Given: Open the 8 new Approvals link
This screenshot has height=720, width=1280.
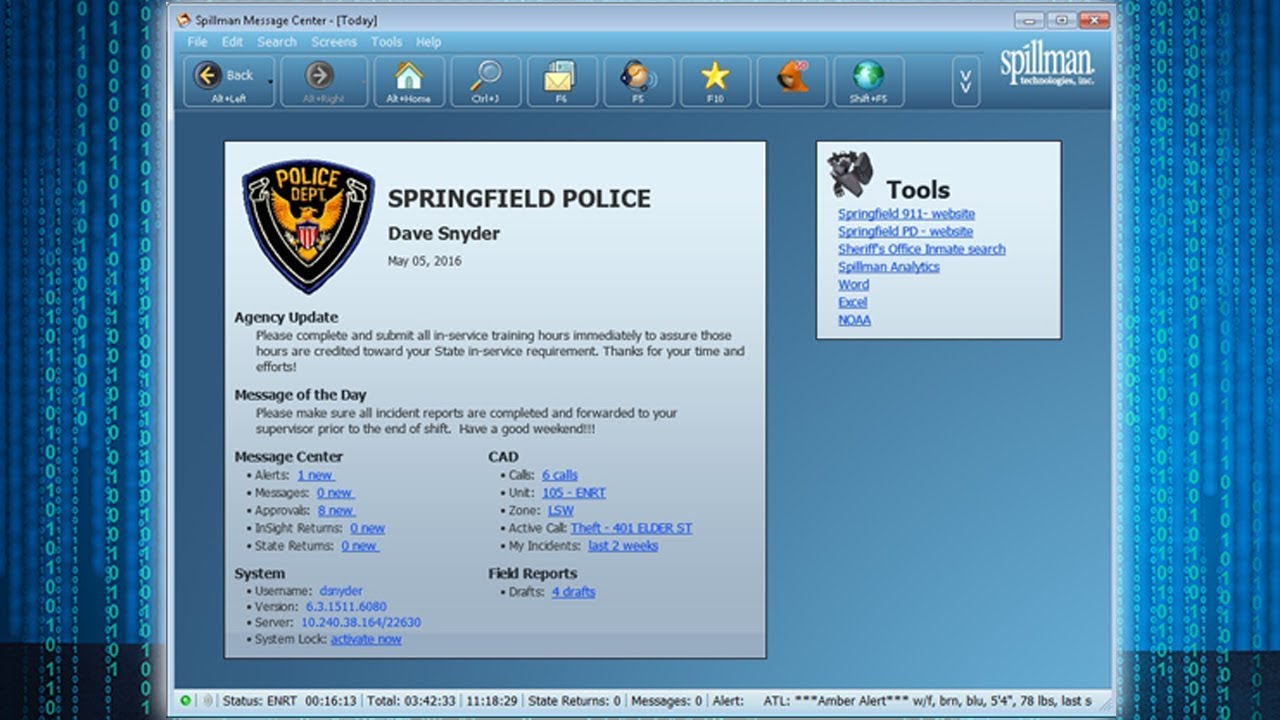Looking at the screenshot, I should [x=337, y=510].
